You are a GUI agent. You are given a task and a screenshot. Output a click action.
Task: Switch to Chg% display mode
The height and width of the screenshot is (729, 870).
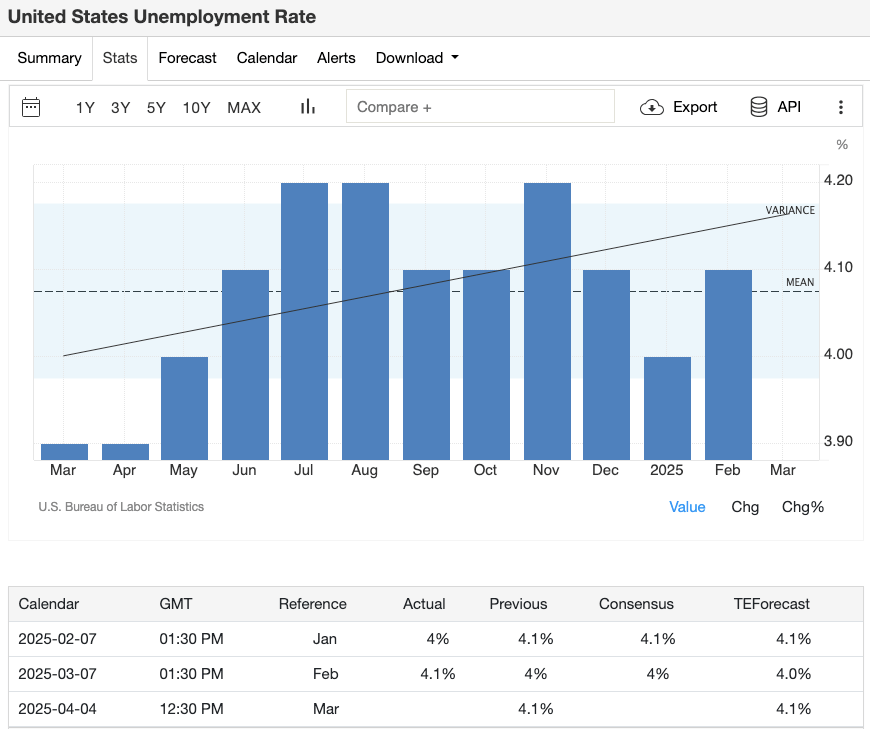pos(803,507)
